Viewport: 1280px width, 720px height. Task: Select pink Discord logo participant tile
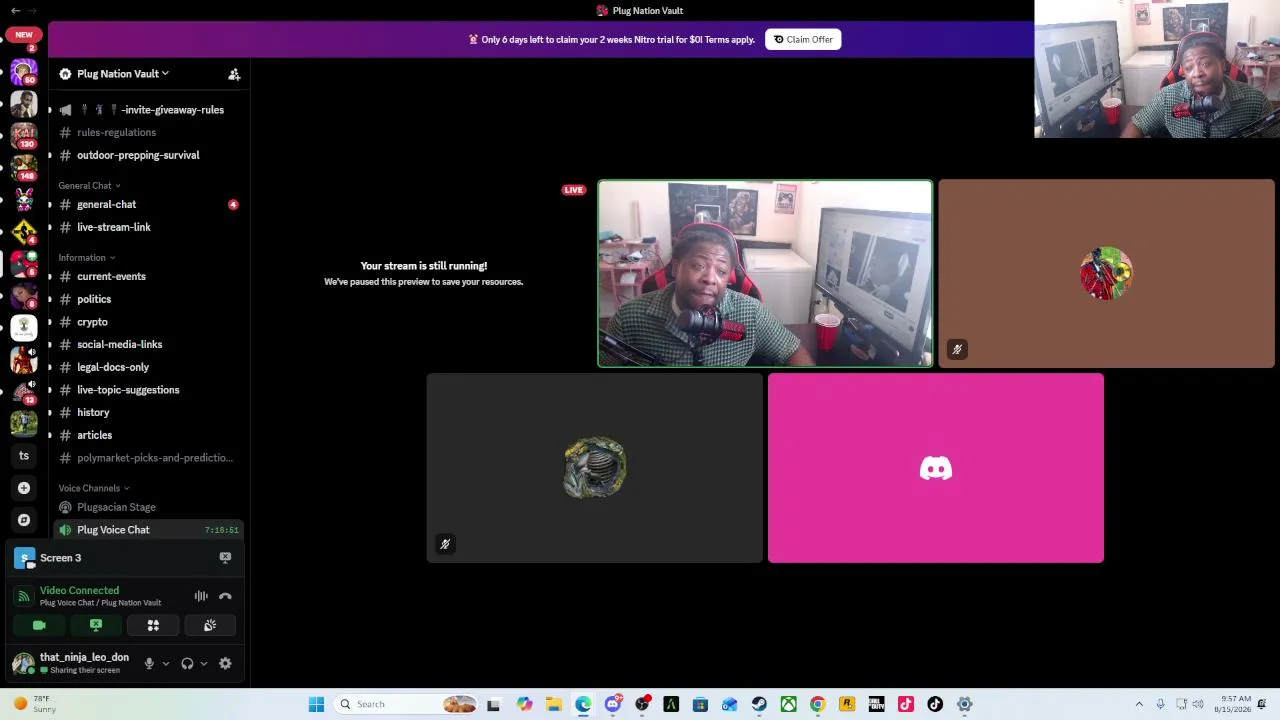[x=936, y=468]
